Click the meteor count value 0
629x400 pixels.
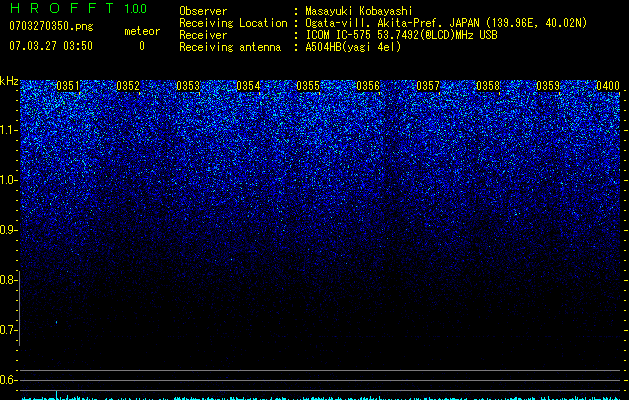click(x=142, y=46)
